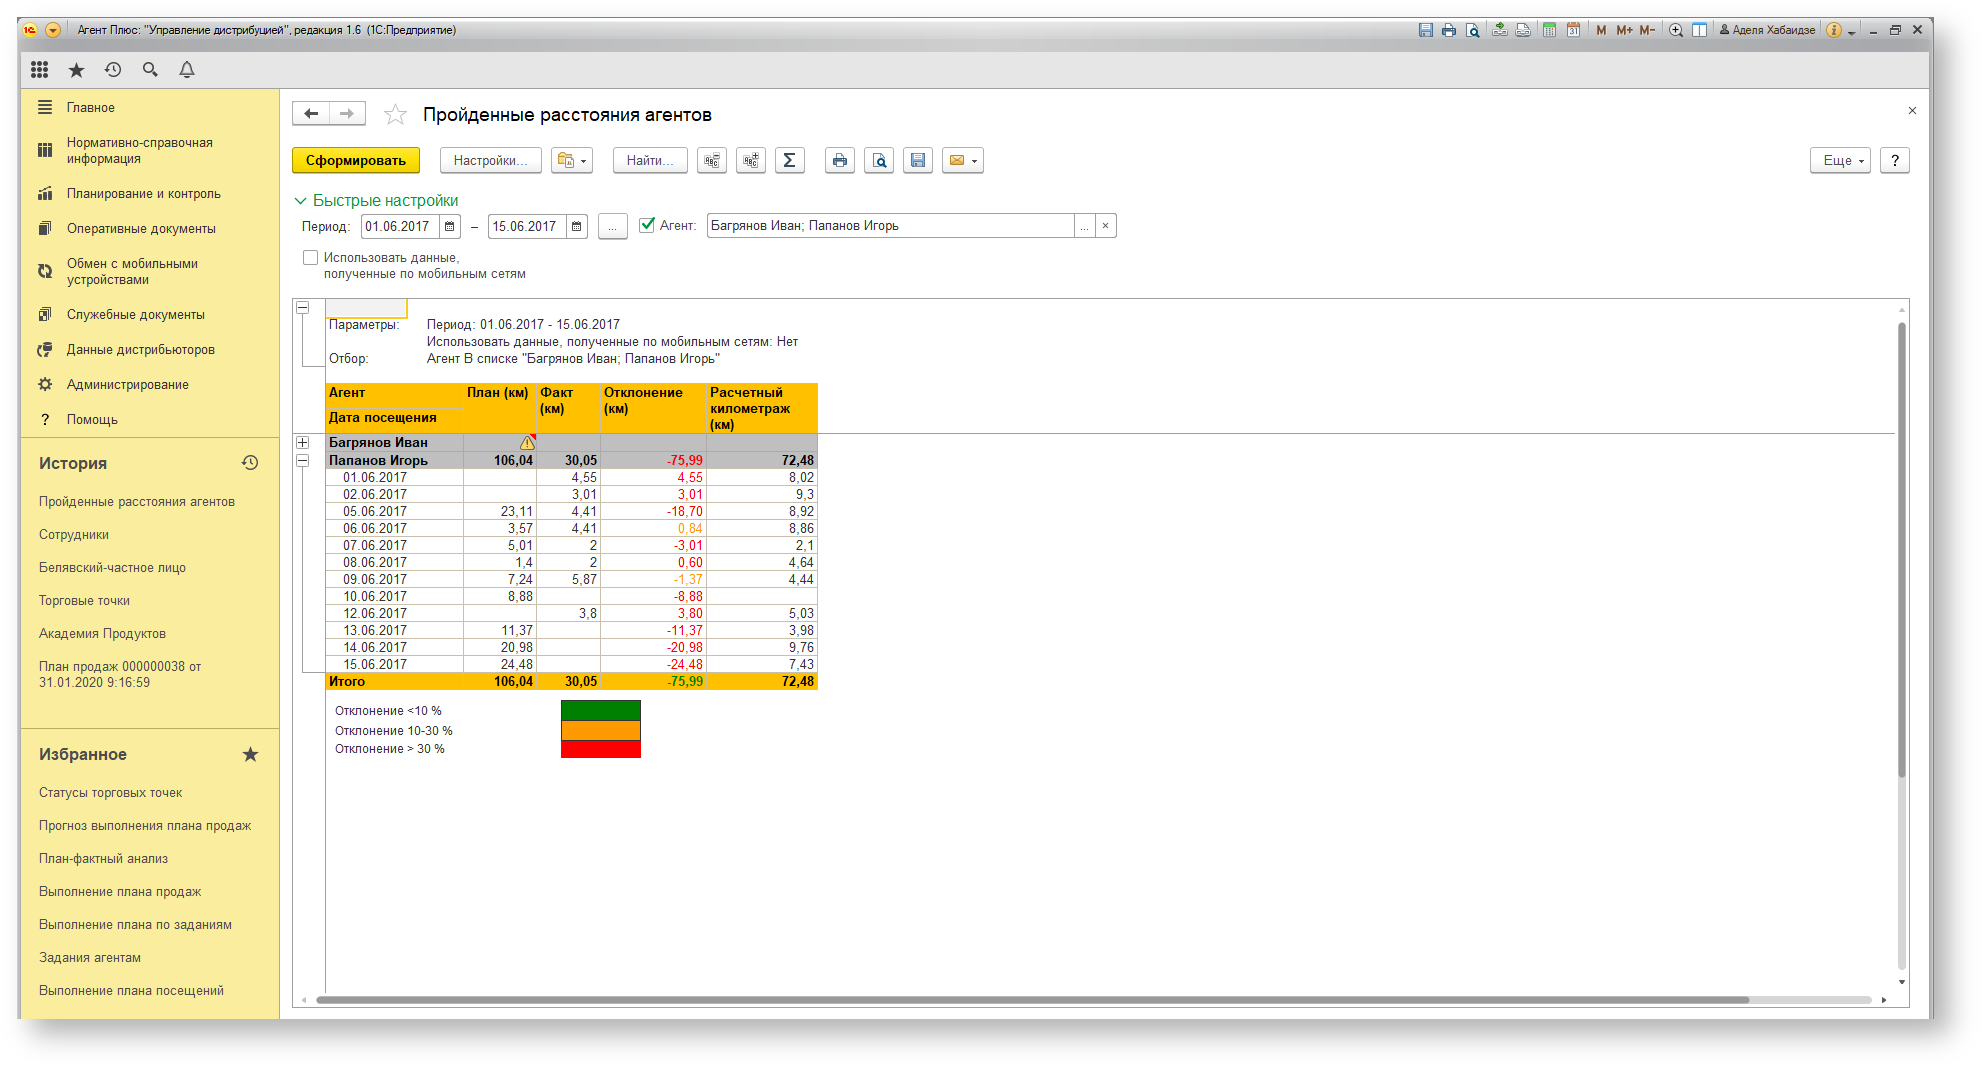The height and width of the screenshot is (1067, 1982).
Task: Click the Агент field with selected agents
Action: 890,226
